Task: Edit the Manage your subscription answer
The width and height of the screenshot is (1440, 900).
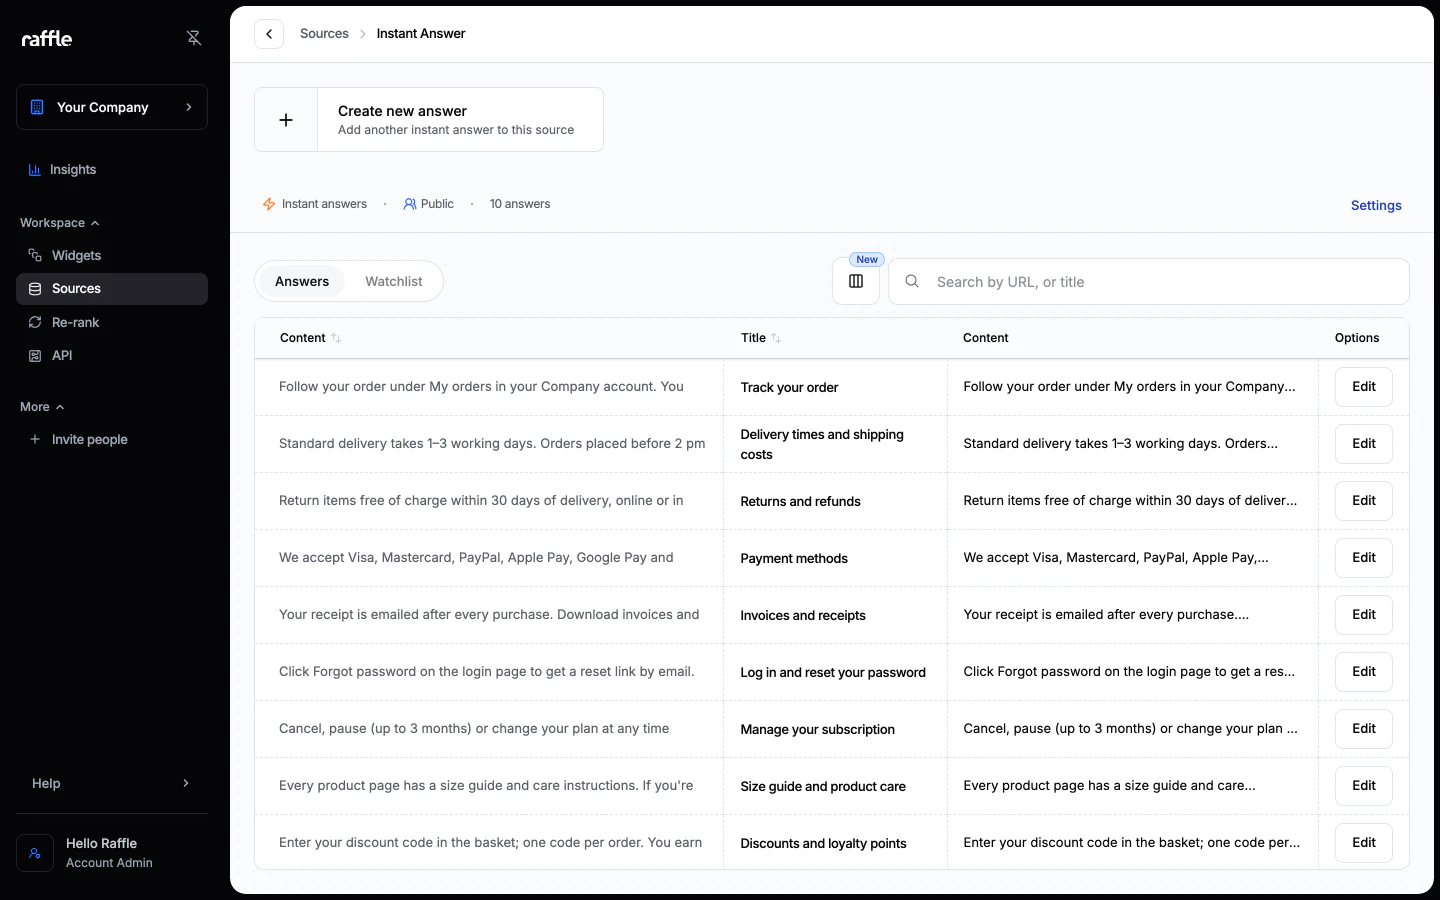Action: [x=1364, y=729]
